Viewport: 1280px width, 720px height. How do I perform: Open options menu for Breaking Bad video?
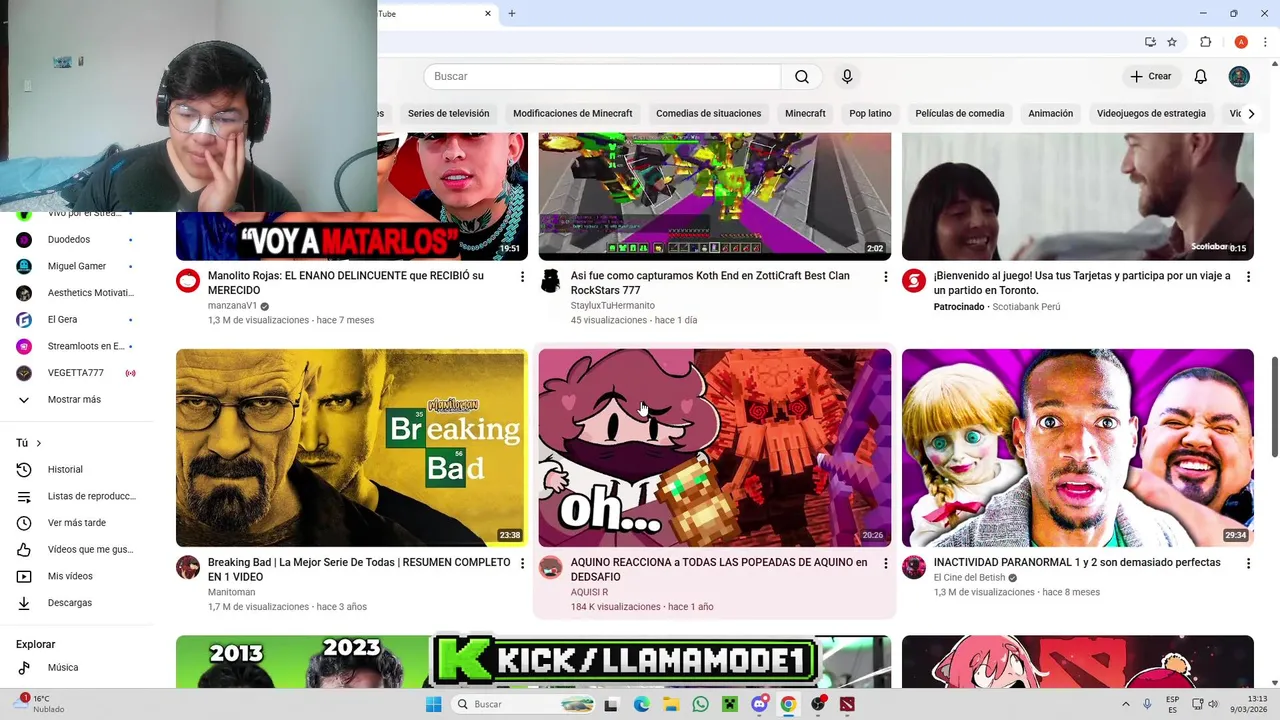click(x=522, y=563)
